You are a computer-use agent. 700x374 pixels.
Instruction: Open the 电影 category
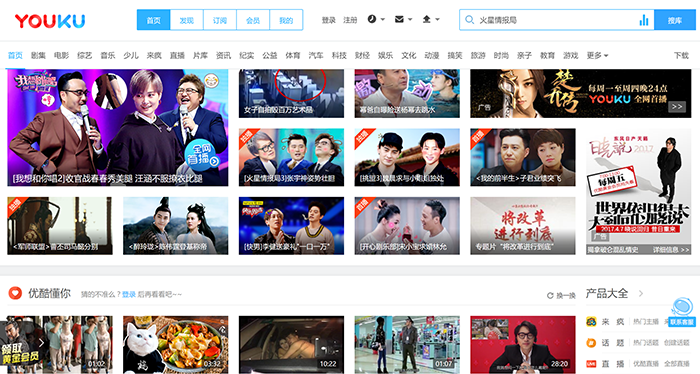coord(62,55)
